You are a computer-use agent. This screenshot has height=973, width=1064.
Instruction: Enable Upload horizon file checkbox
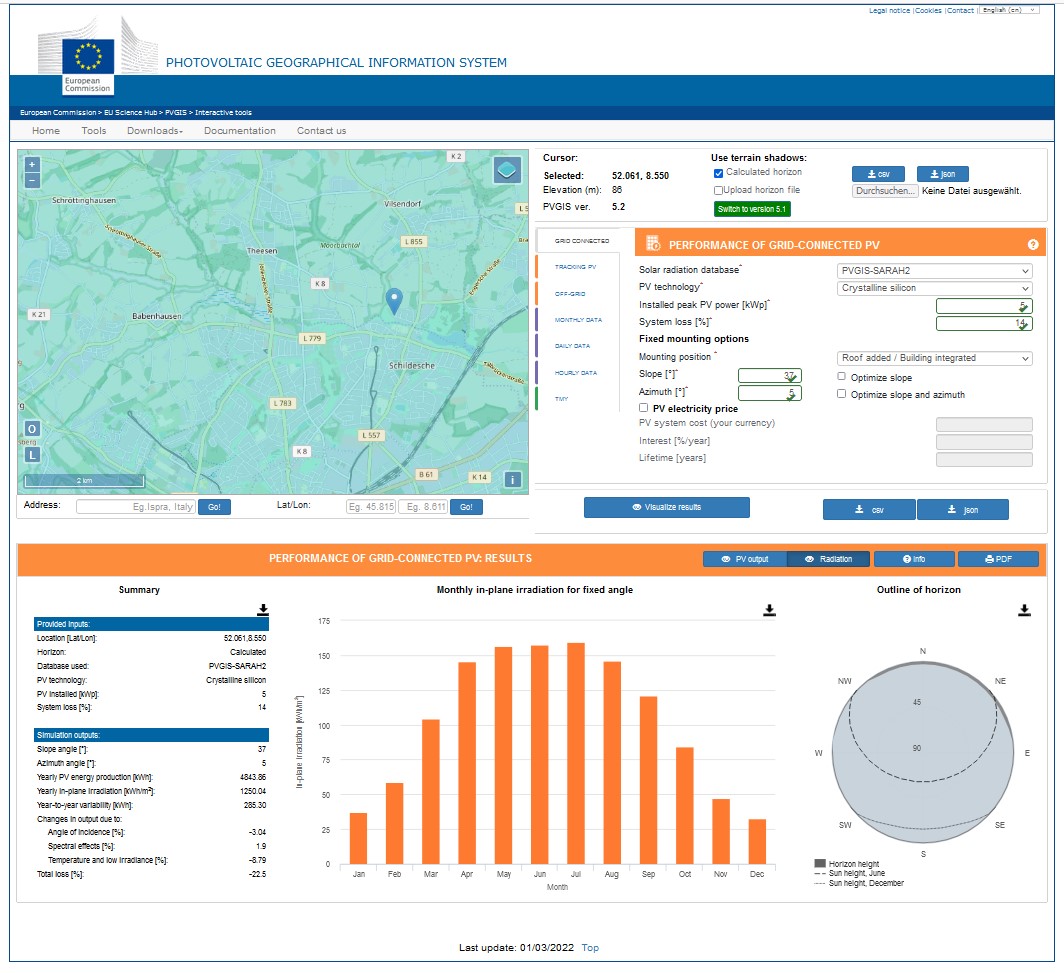[x=719, y=190]
